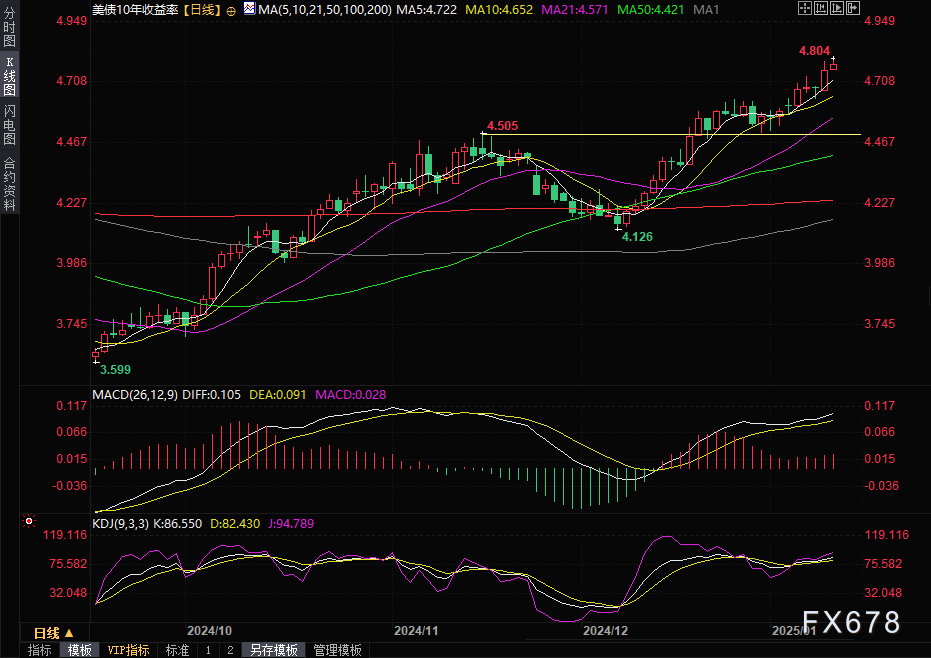This screenshot has width=931, height=658.
Task: Open the 合约资料 sidebar tab
Action: click(x=9, y=184)
